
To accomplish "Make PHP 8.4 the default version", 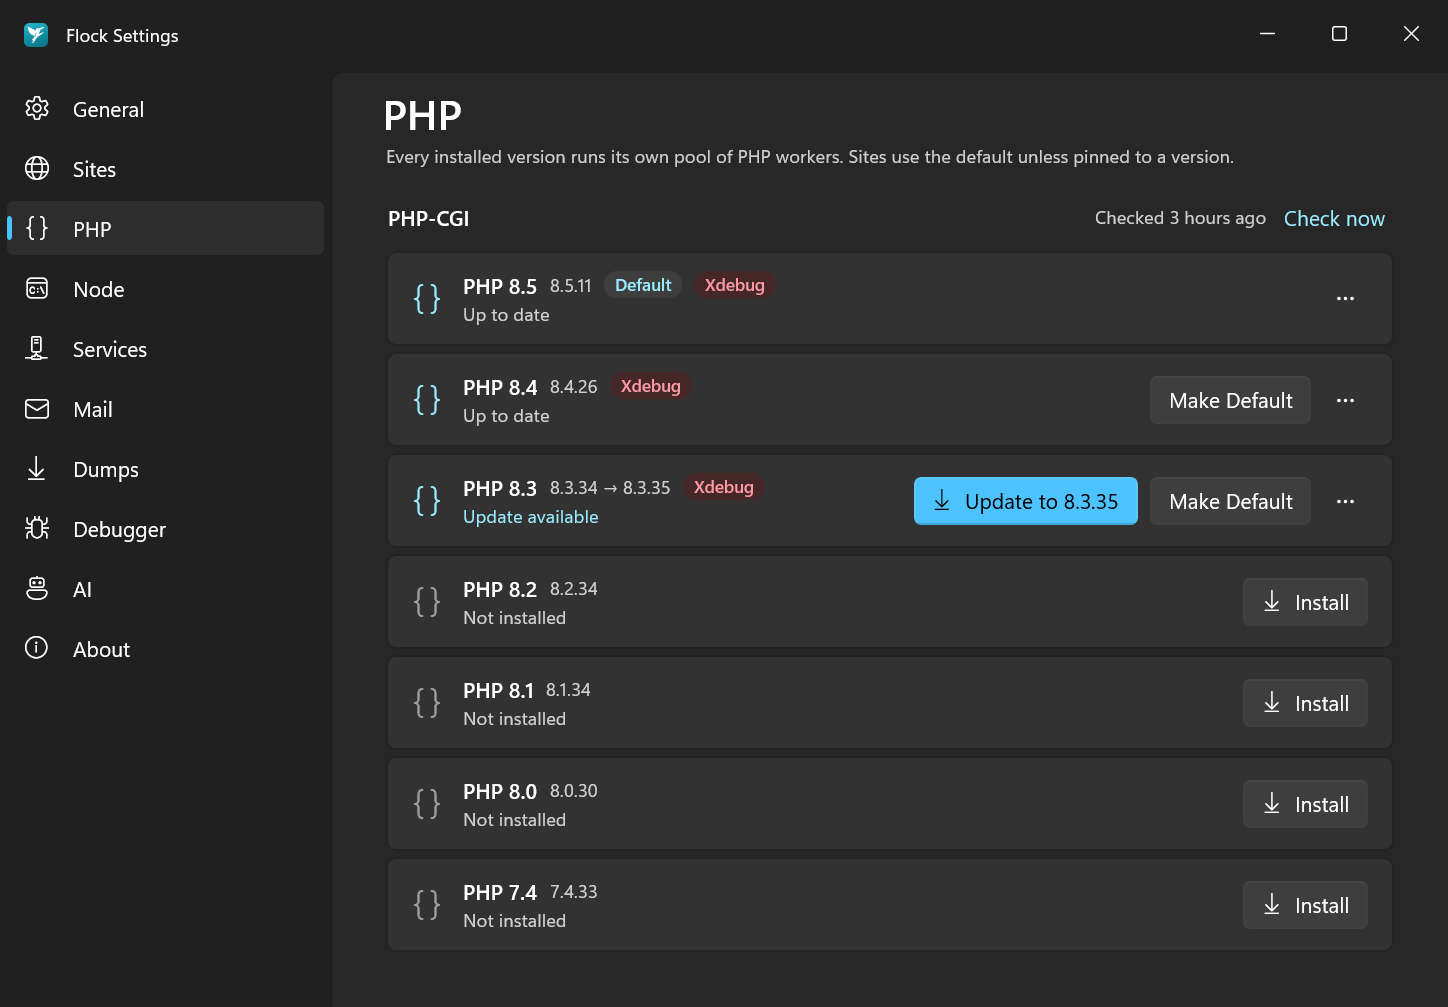I will 1230,400.
